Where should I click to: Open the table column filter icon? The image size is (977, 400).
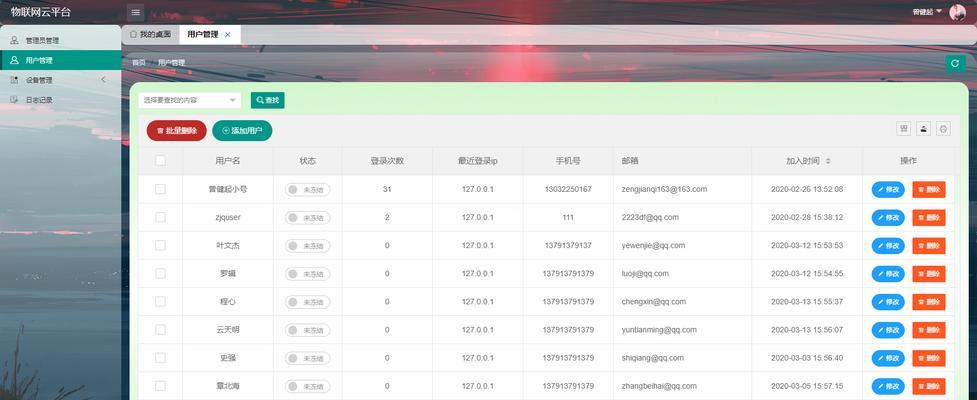[903, 128]
